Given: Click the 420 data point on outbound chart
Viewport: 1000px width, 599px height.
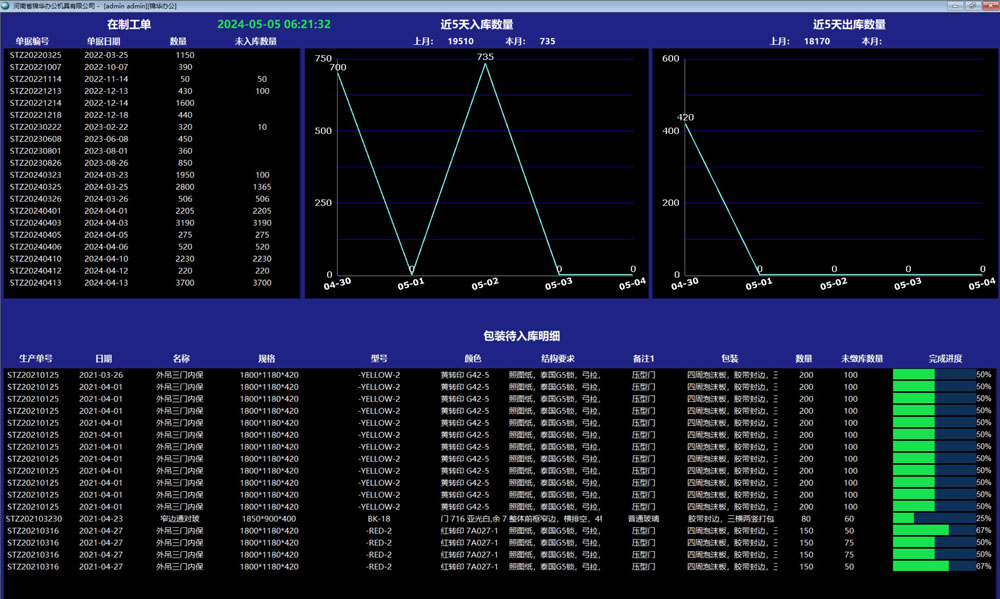Looking at the screenshot, I should point(685,124).
